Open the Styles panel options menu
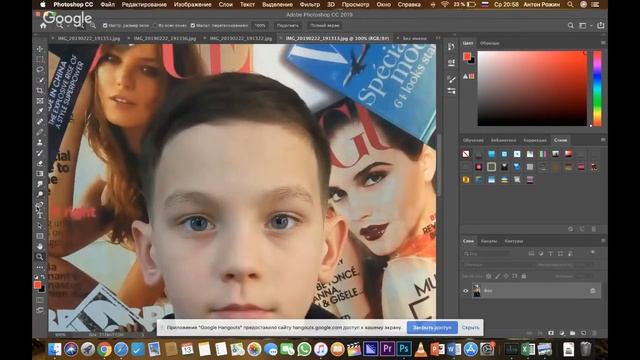 pyautogui.click(x=603, y=140)
